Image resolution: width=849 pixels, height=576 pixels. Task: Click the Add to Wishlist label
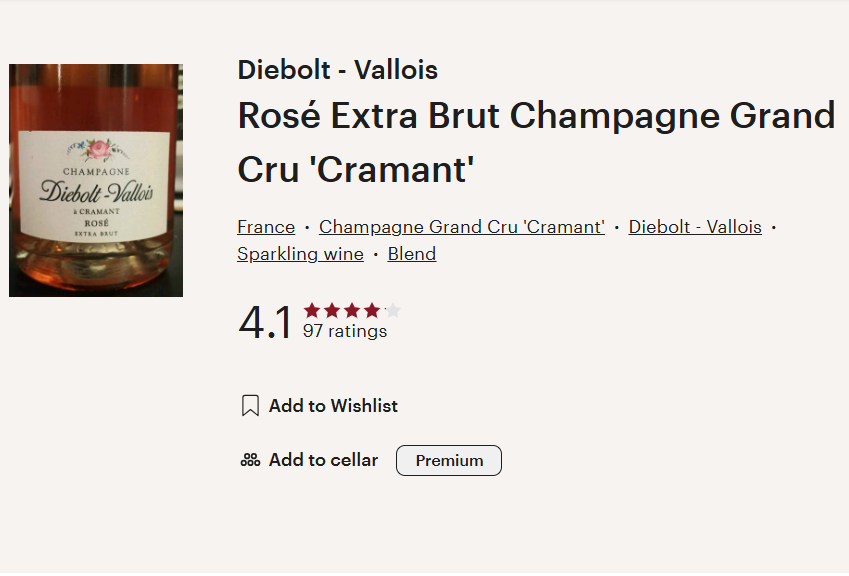point(332,406)
